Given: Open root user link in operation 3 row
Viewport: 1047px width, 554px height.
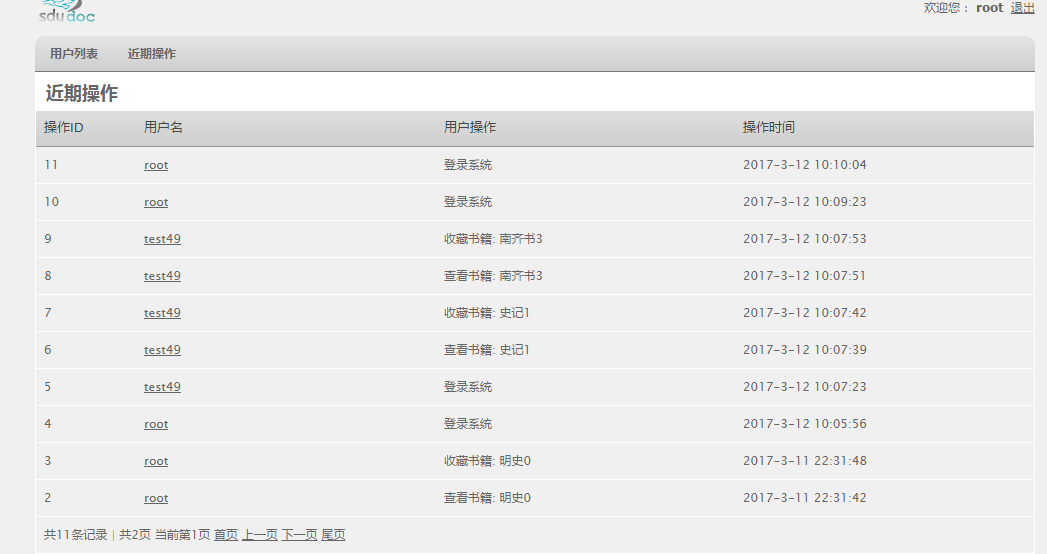Looking at the screenshot, I should pyautogui.click(x=156, y=461).
